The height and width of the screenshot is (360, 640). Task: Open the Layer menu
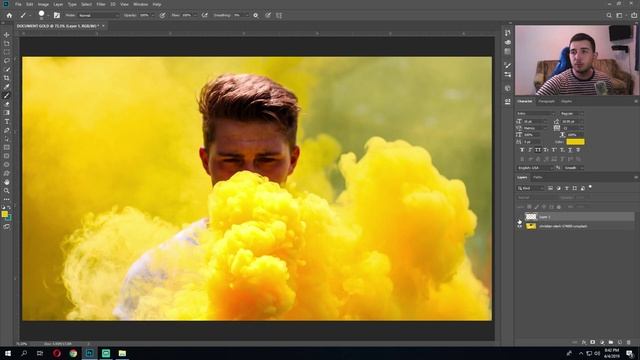coord(58,4)
